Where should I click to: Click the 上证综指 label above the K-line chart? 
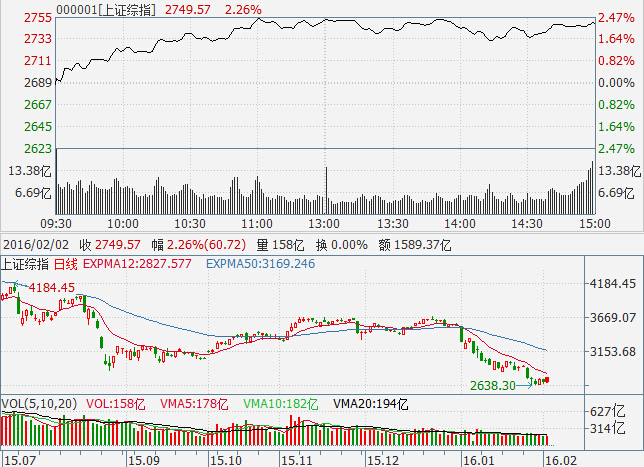(25, 265)
